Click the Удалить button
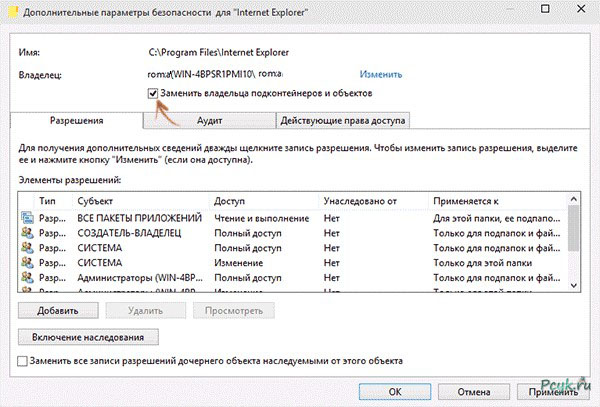Screen dimensions: 600x407 coord(146,311)
